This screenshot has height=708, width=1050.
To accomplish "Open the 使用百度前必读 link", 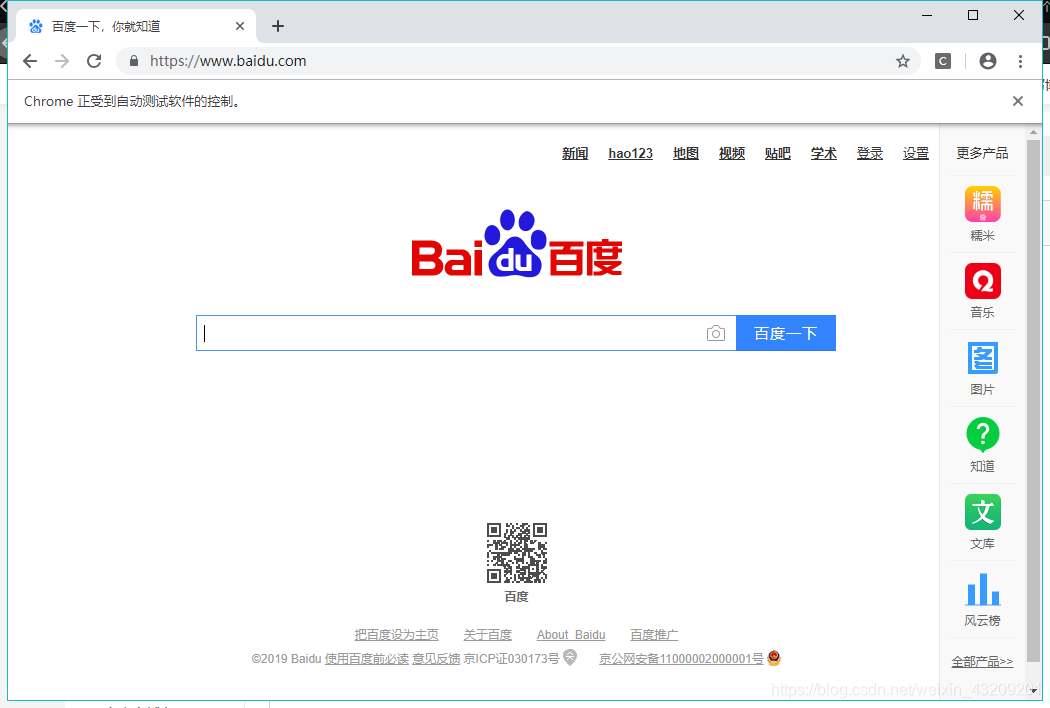I will click(366, 658).
